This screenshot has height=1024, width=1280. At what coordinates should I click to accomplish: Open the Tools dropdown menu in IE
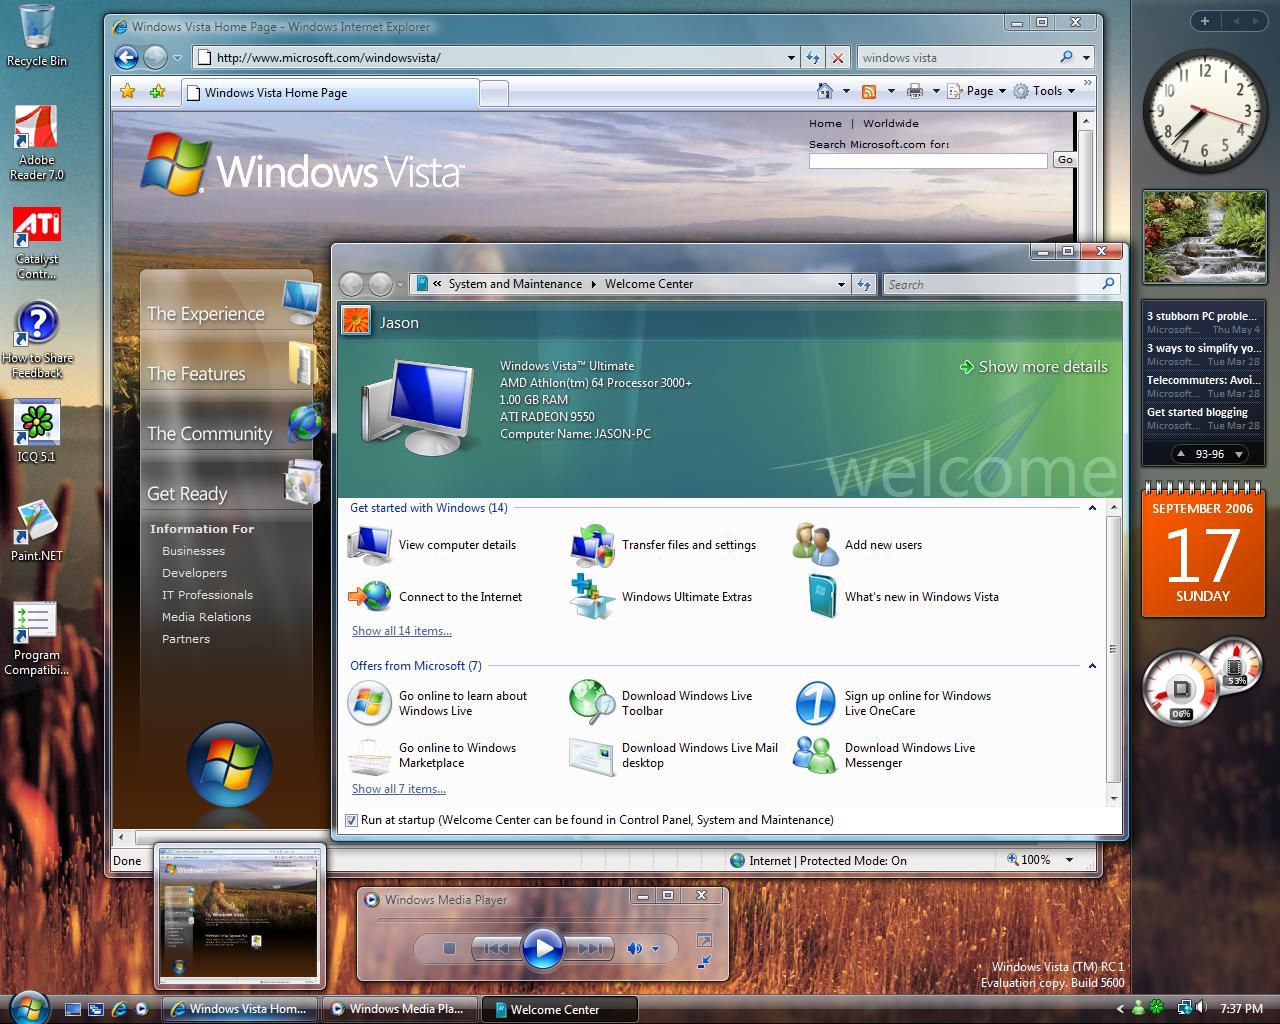coord(1046,91)
